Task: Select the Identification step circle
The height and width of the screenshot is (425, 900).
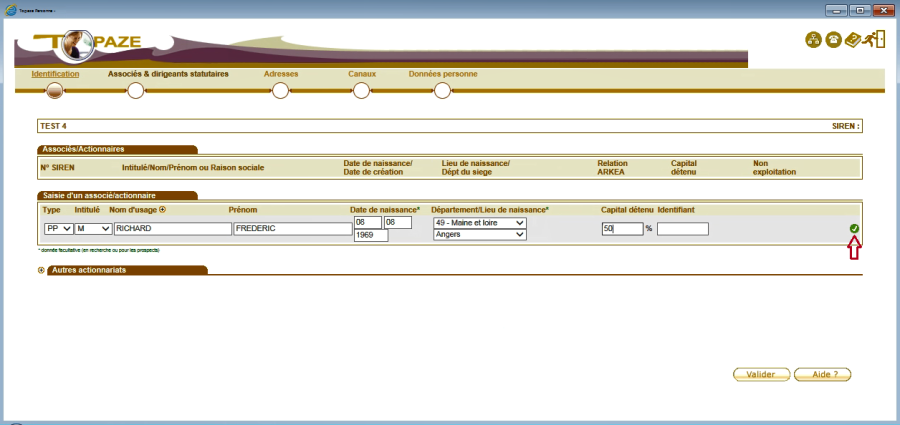Action: pyautogui.click(x=54, y=91)
